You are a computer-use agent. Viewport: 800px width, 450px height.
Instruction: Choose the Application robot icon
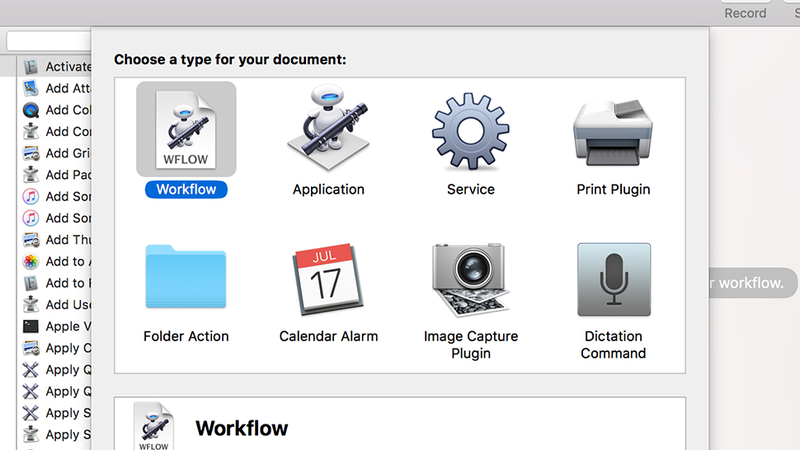[329, 128]
